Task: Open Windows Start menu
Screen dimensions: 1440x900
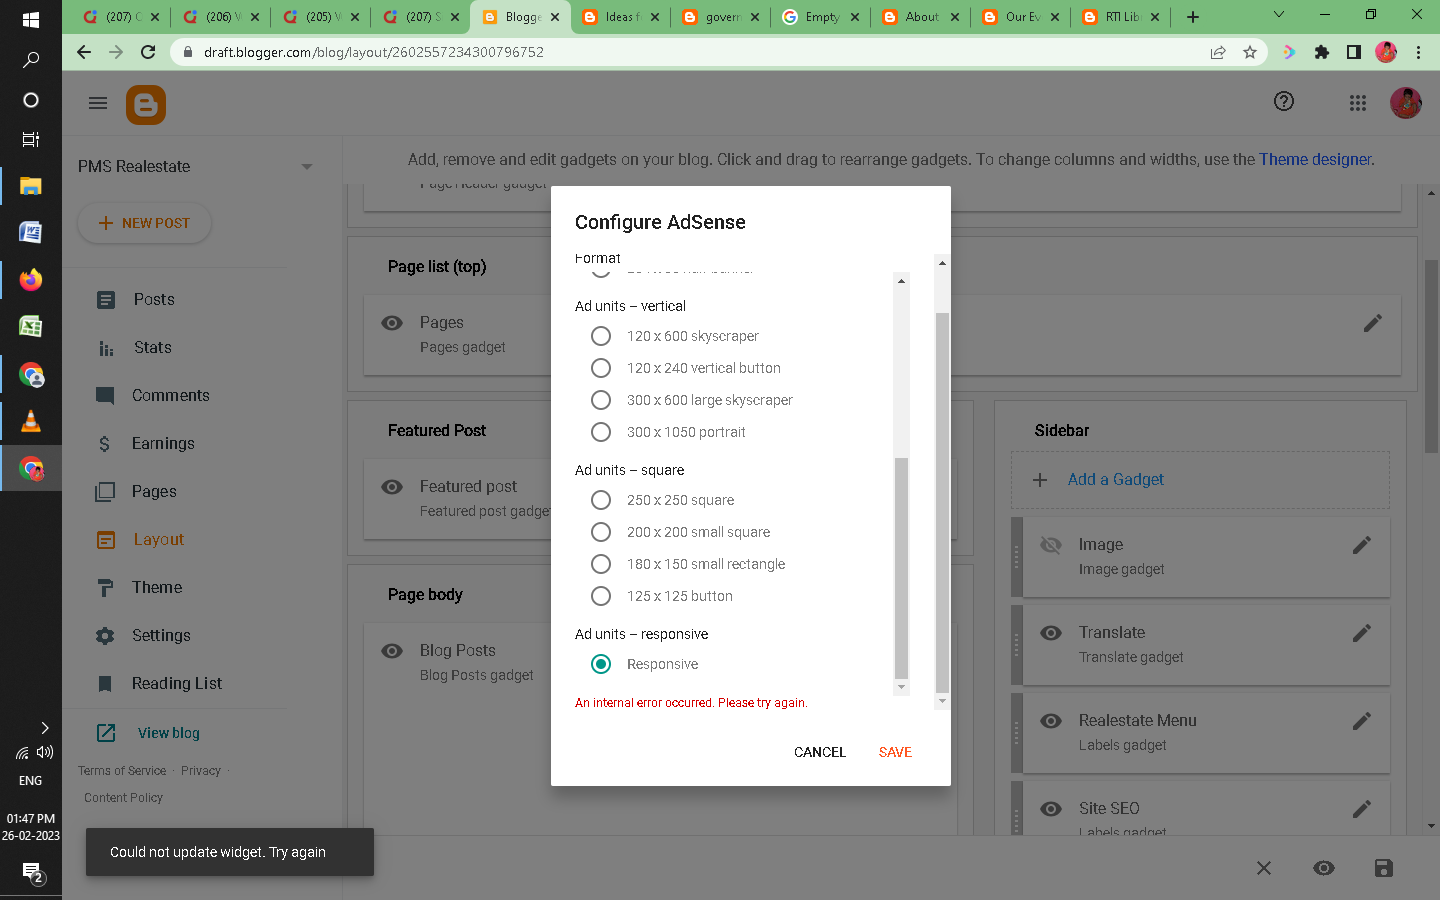Action: (30, 19)
